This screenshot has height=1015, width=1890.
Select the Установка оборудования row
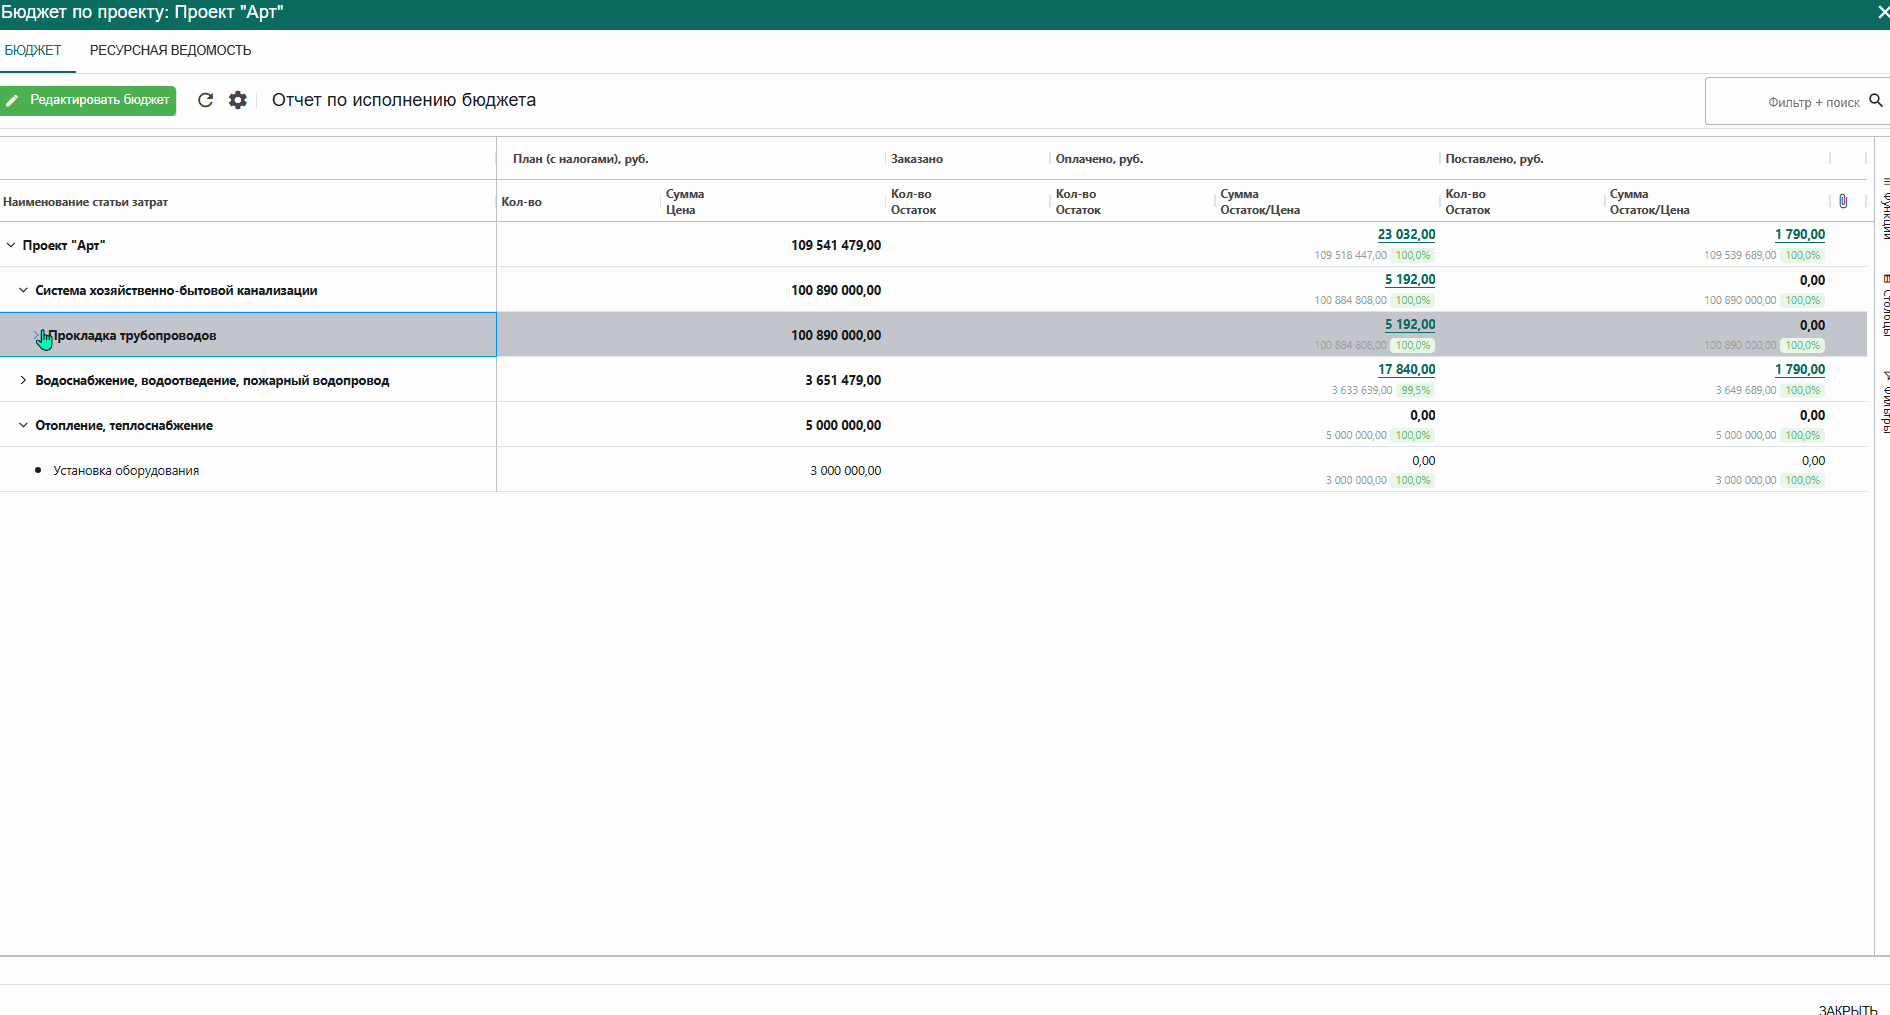(126, 471)
